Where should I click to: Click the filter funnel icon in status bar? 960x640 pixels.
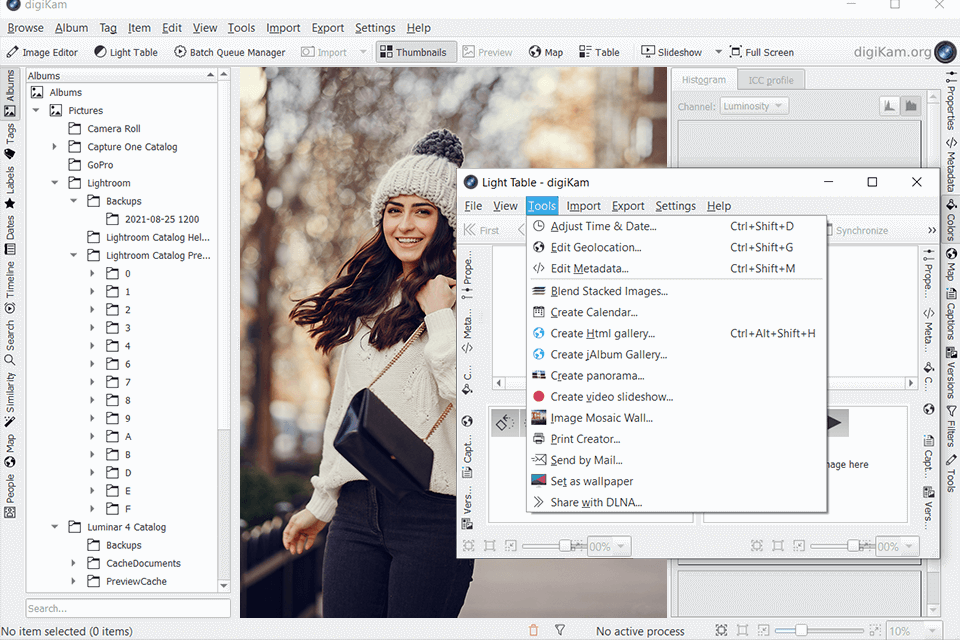[560, 631]
